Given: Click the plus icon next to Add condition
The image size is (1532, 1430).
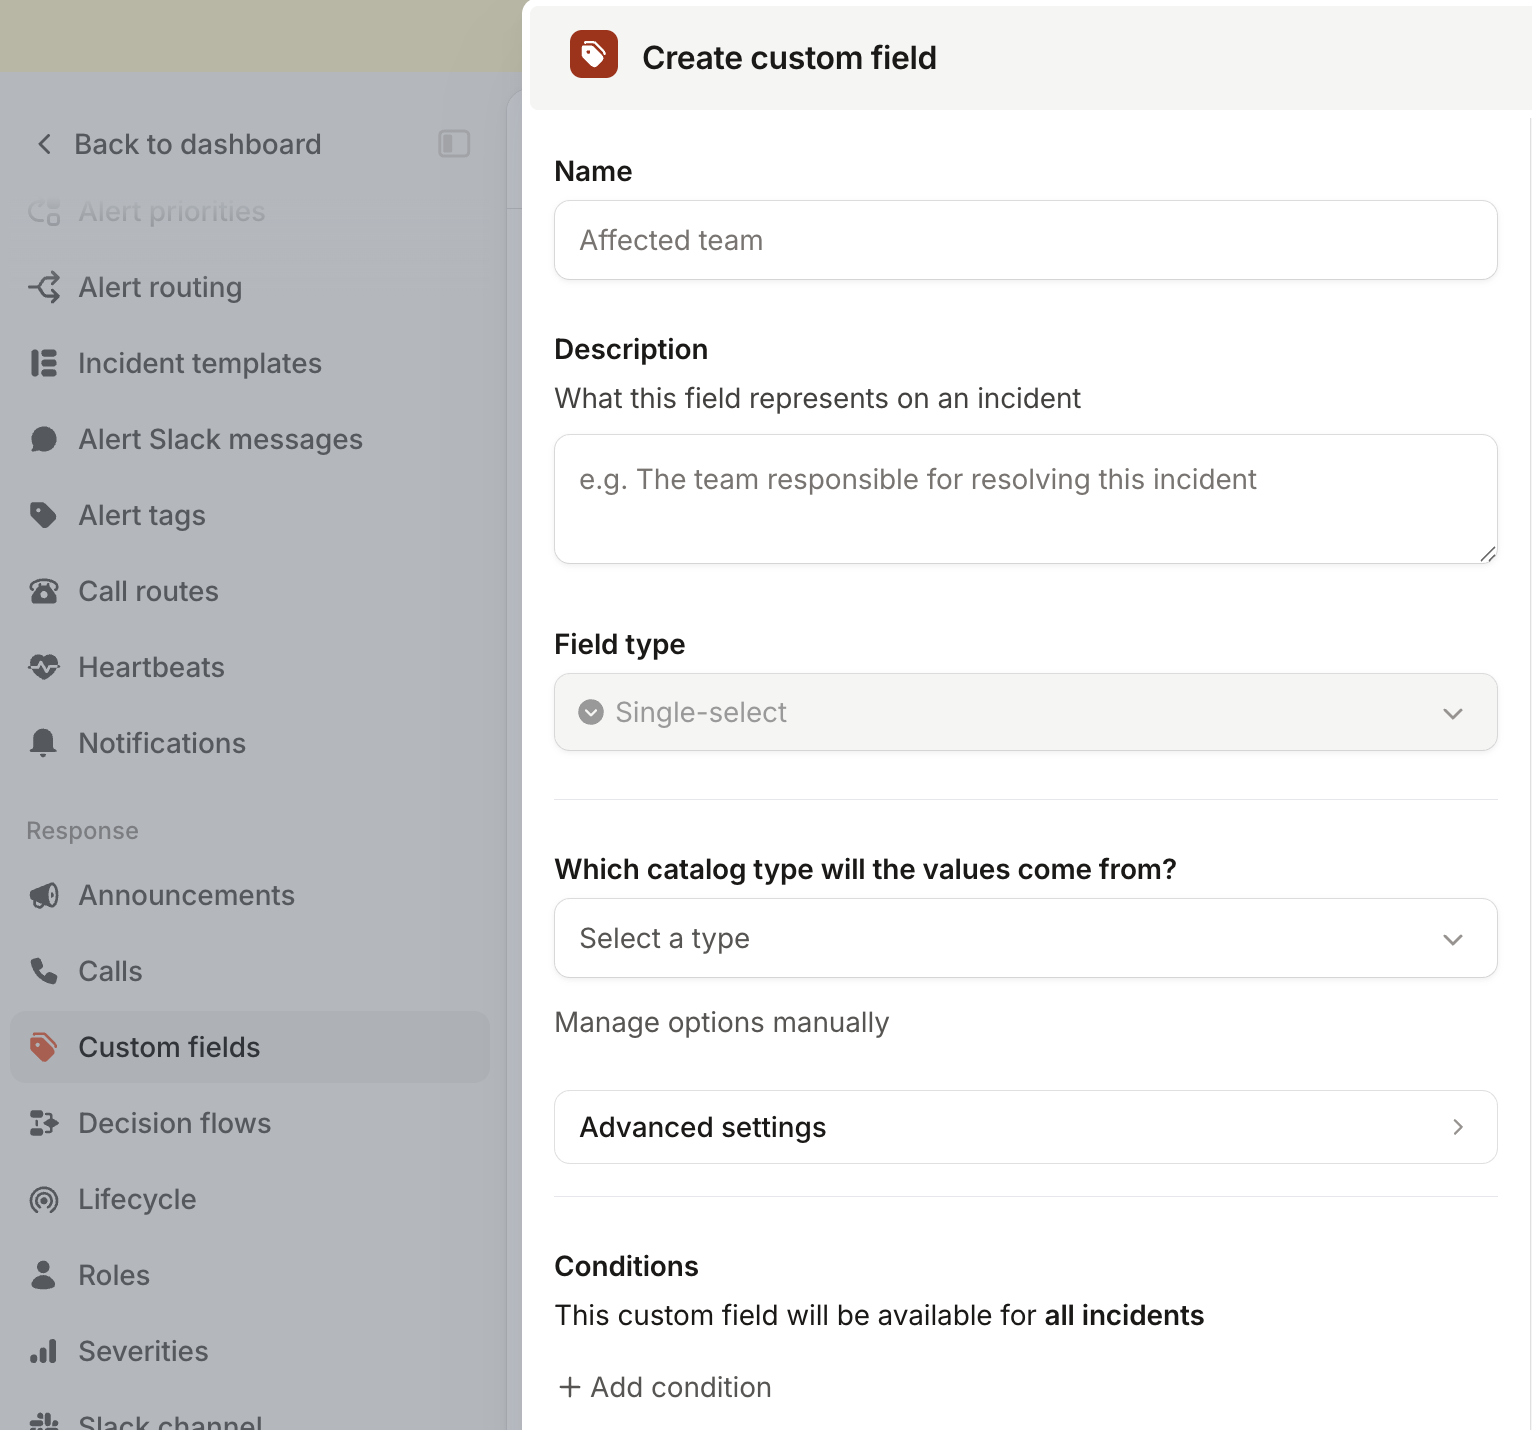Looking at the screenshot, I should (569, 1387).
